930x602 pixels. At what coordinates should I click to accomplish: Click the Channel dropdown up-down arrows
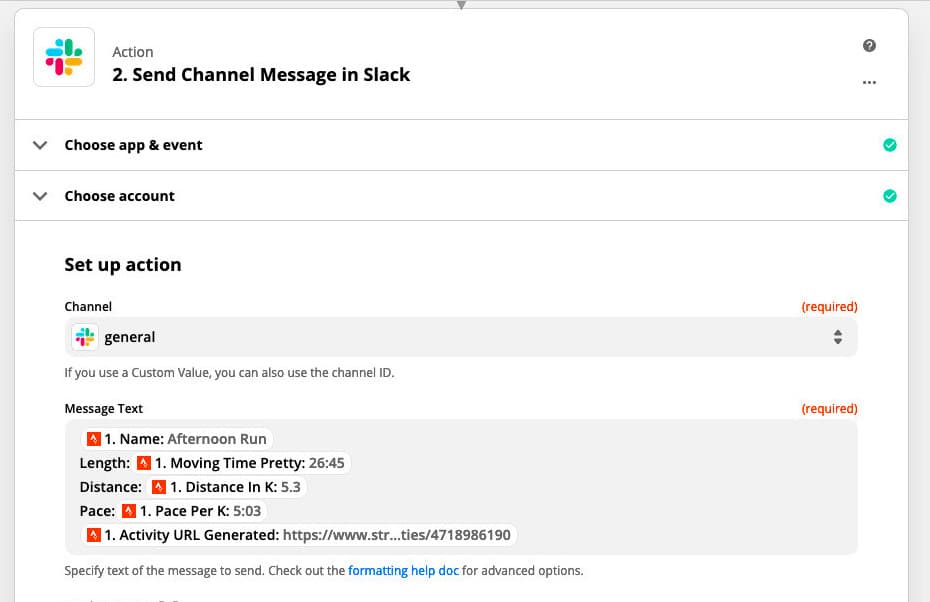pos(837,338)
